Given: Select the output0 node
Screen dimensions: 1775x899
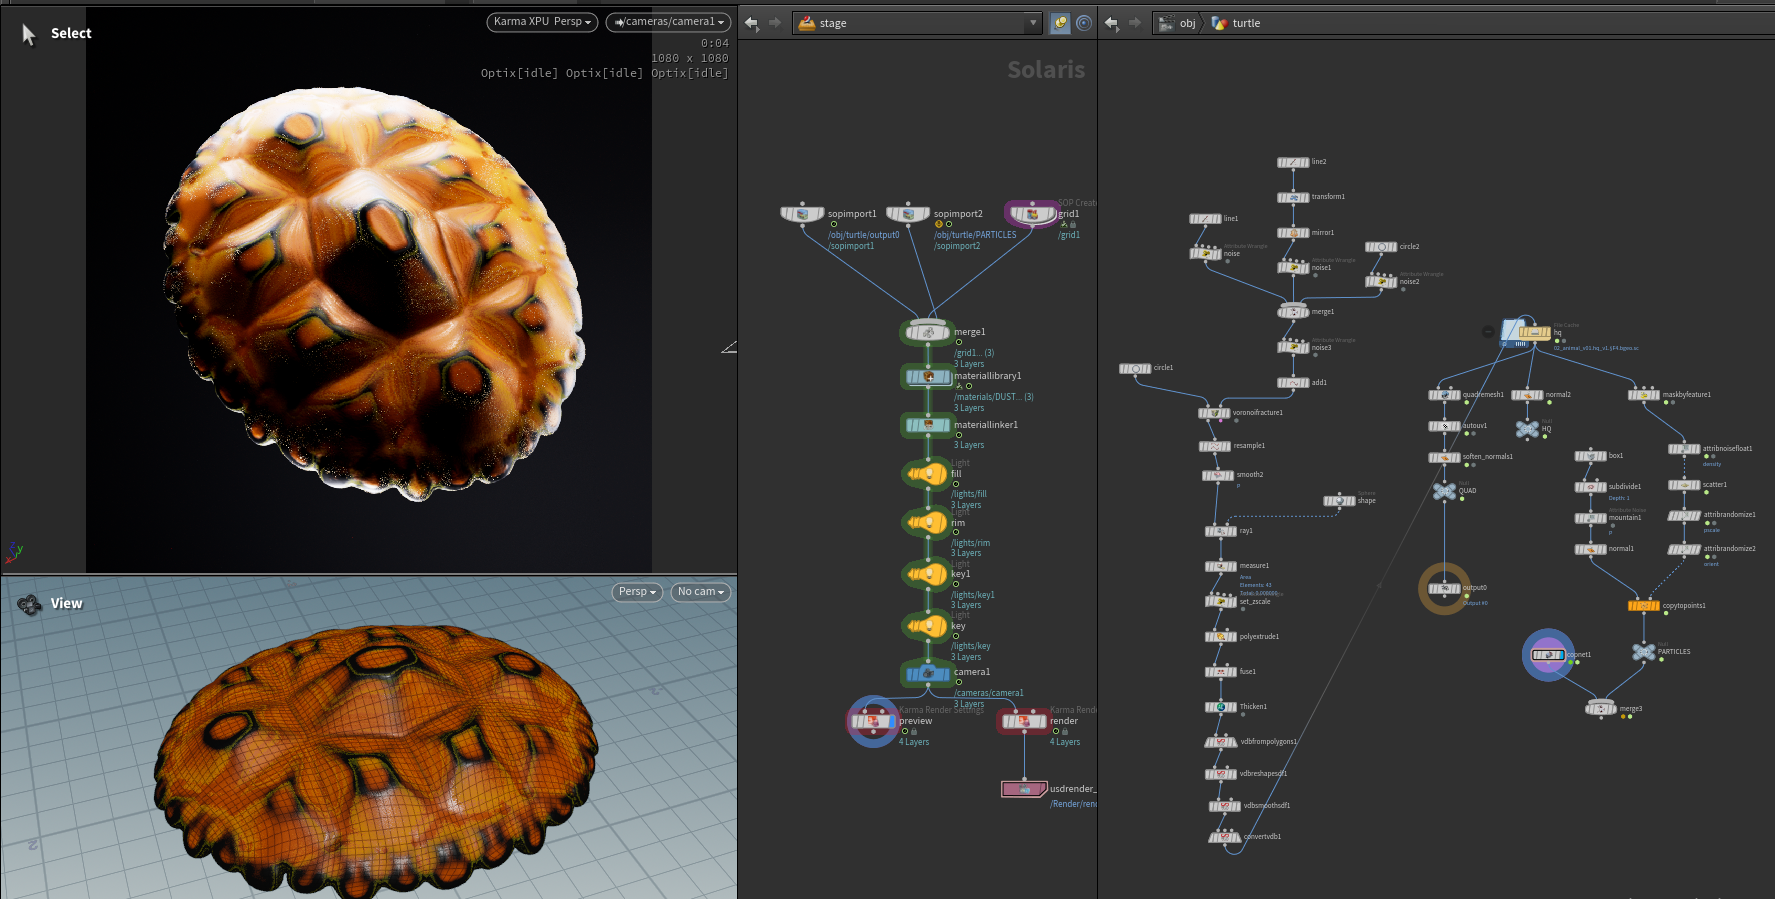Looking at the screenshot, I should point(1444,588).
